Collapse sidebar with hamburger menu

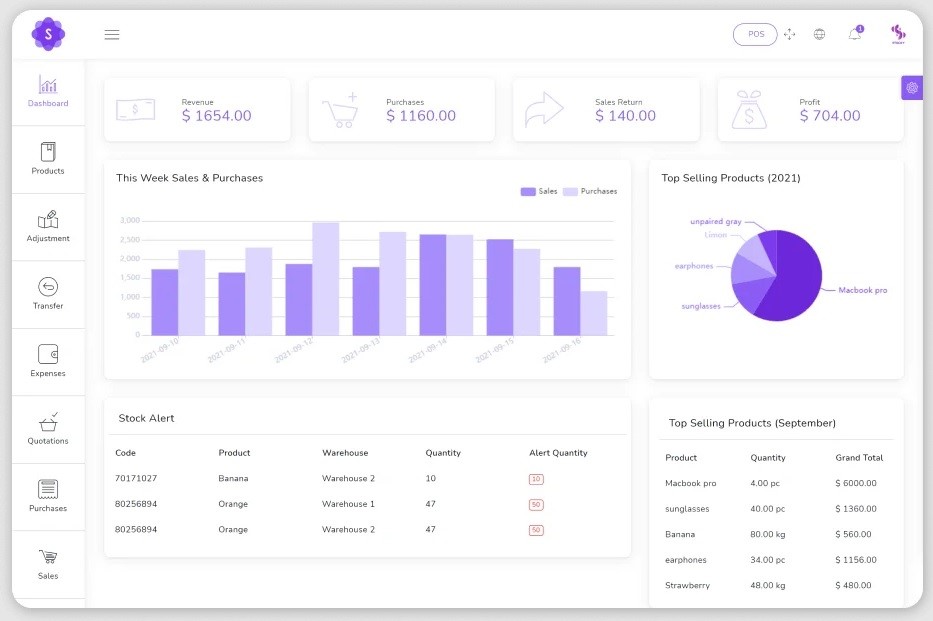coord(112,34)
